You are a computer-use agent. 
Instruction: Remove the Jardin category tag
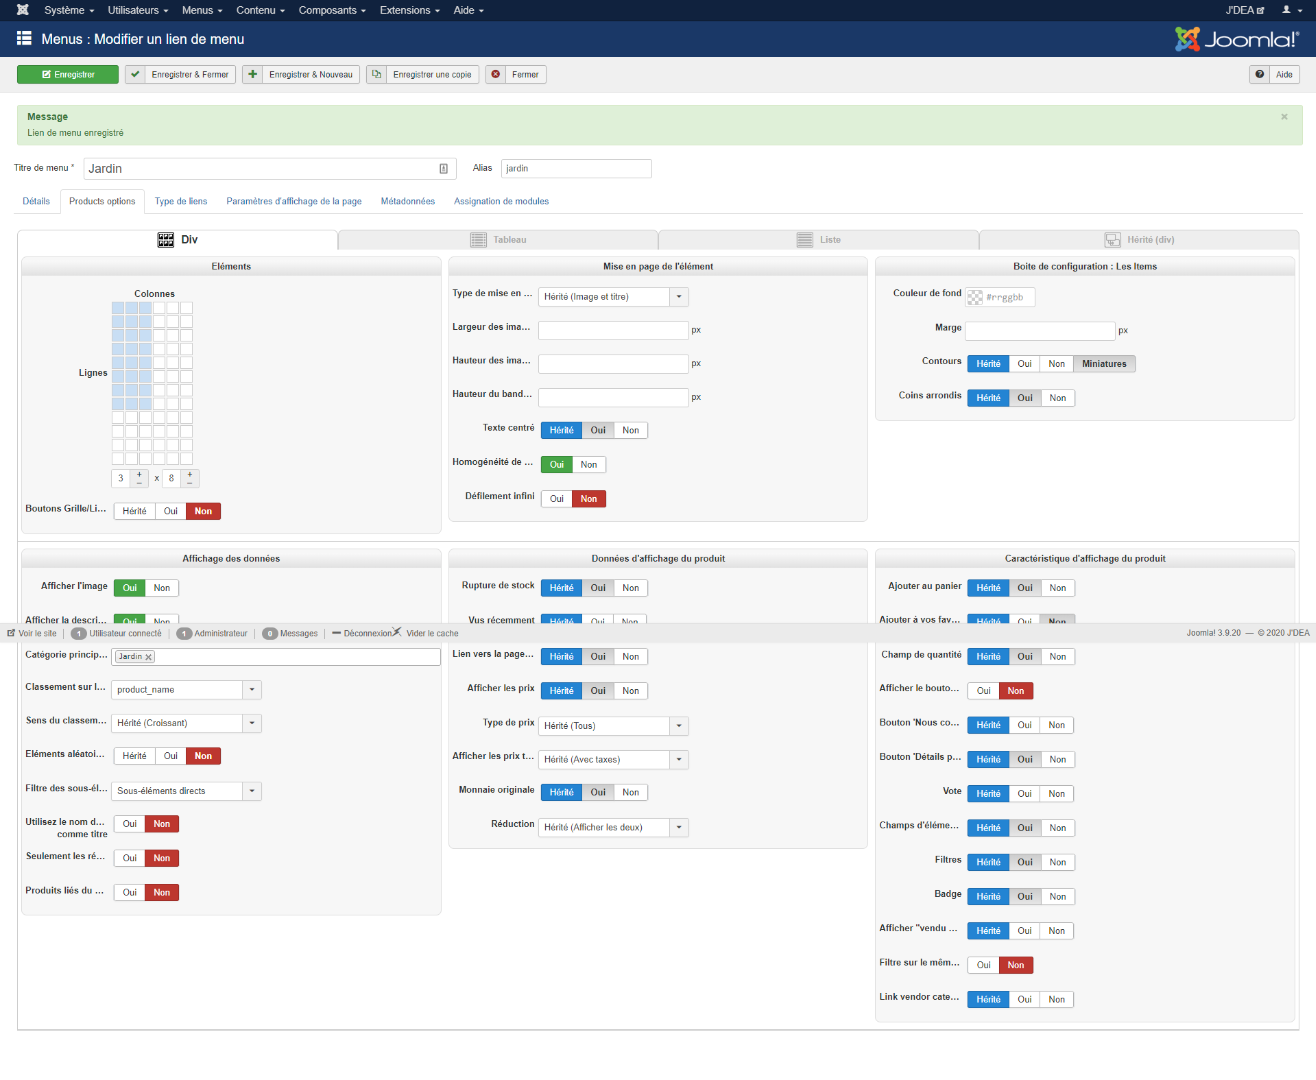(x=149, y=657)
